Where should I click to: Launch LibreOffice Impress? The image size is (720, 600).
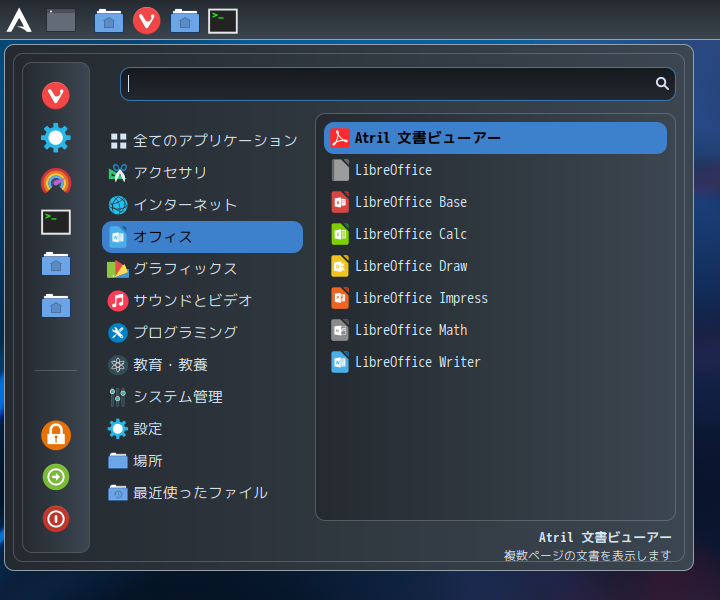pos(495,298)
